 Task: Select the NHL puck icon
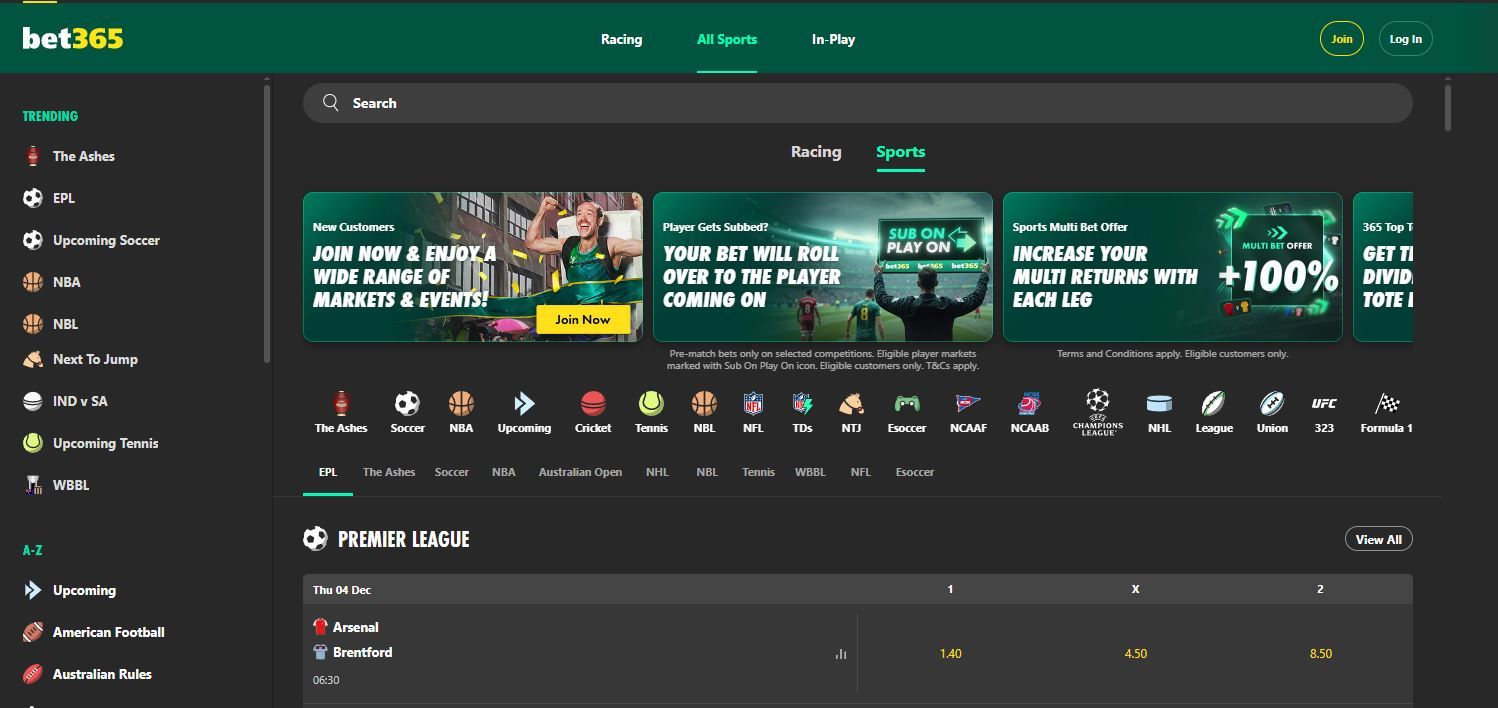coord(1159,404)
